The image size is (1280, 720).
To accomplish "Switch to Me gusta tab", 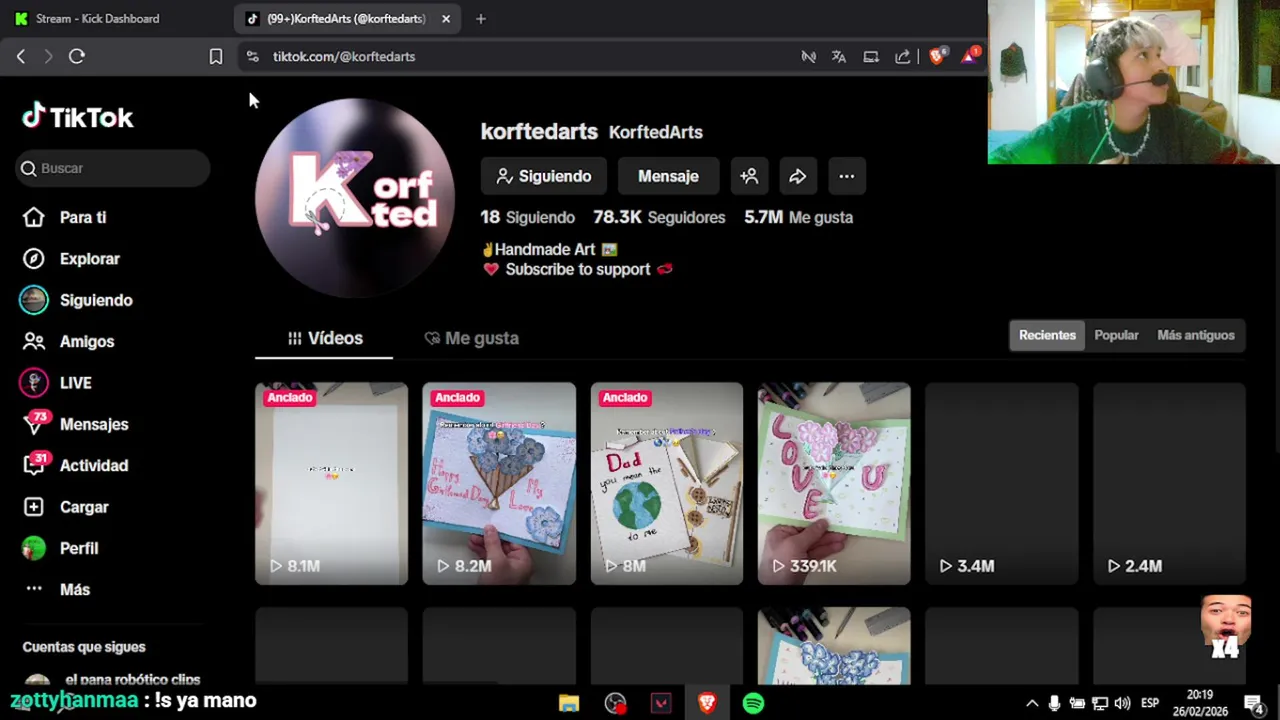I will (471, 338).
